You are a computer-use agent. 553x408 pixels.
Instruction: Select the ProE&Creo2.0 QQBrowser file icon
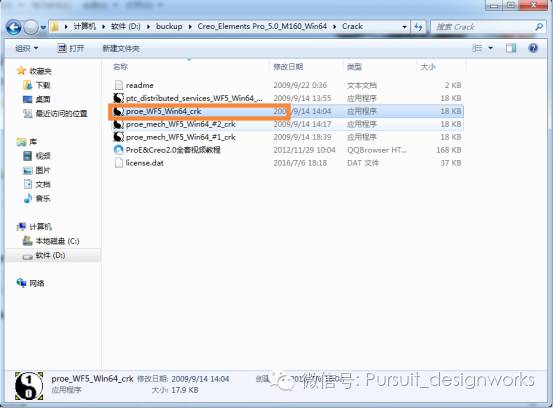118,150
